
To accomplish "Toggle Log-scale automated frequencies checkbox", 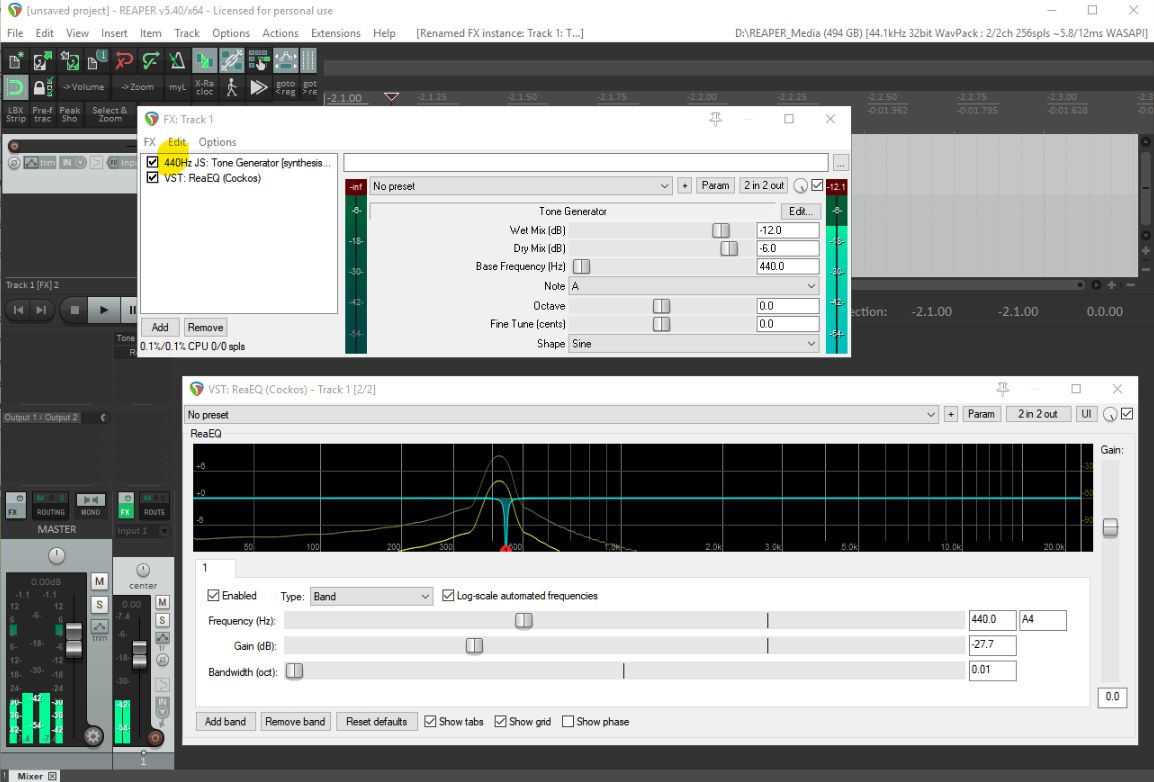I will [447, 595].
